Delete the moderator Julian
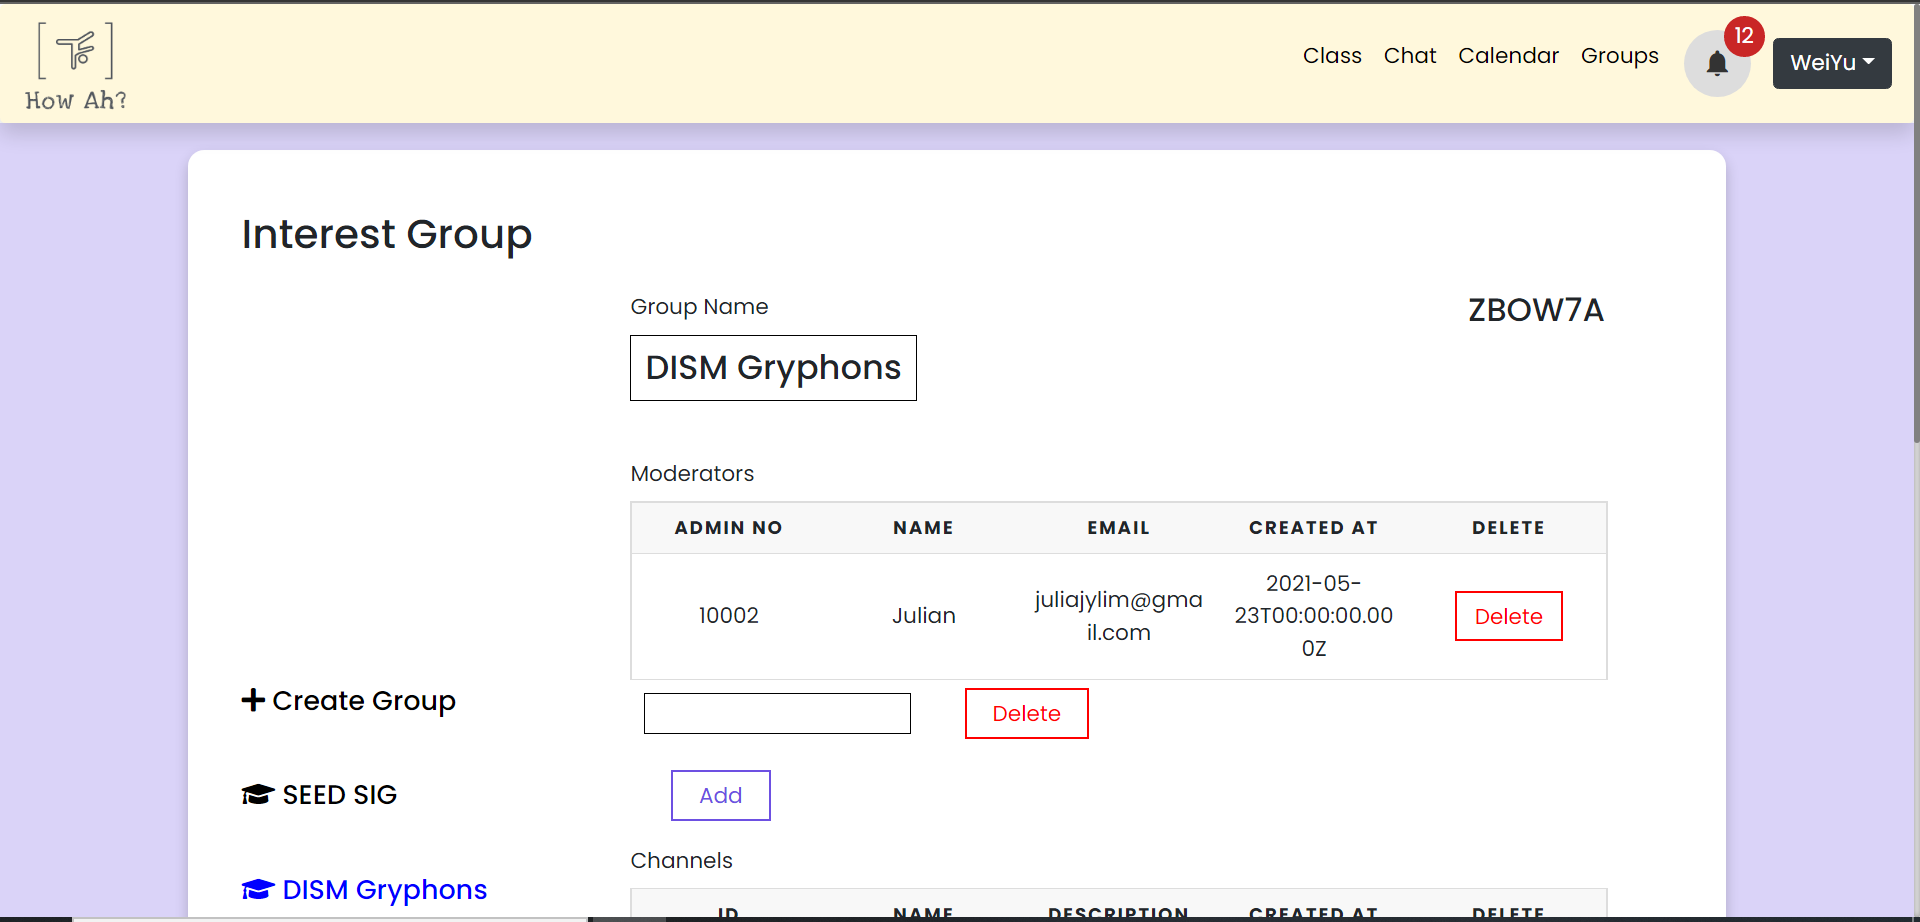 [x=1508, y=616]
